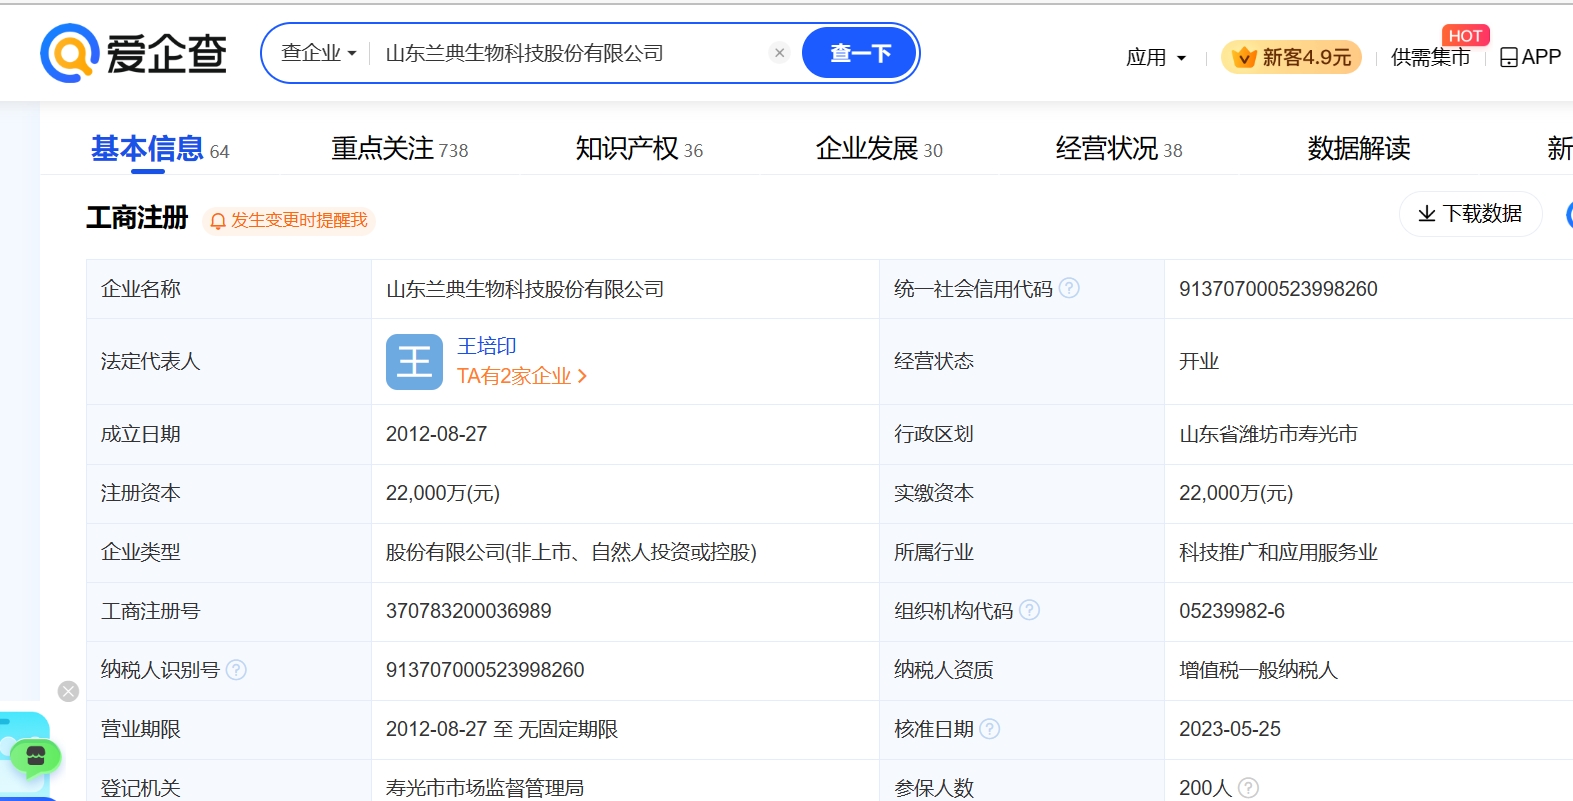Click the 查一下 search button
This screenshot has height=801, width=1573.
tap(860, 53)
